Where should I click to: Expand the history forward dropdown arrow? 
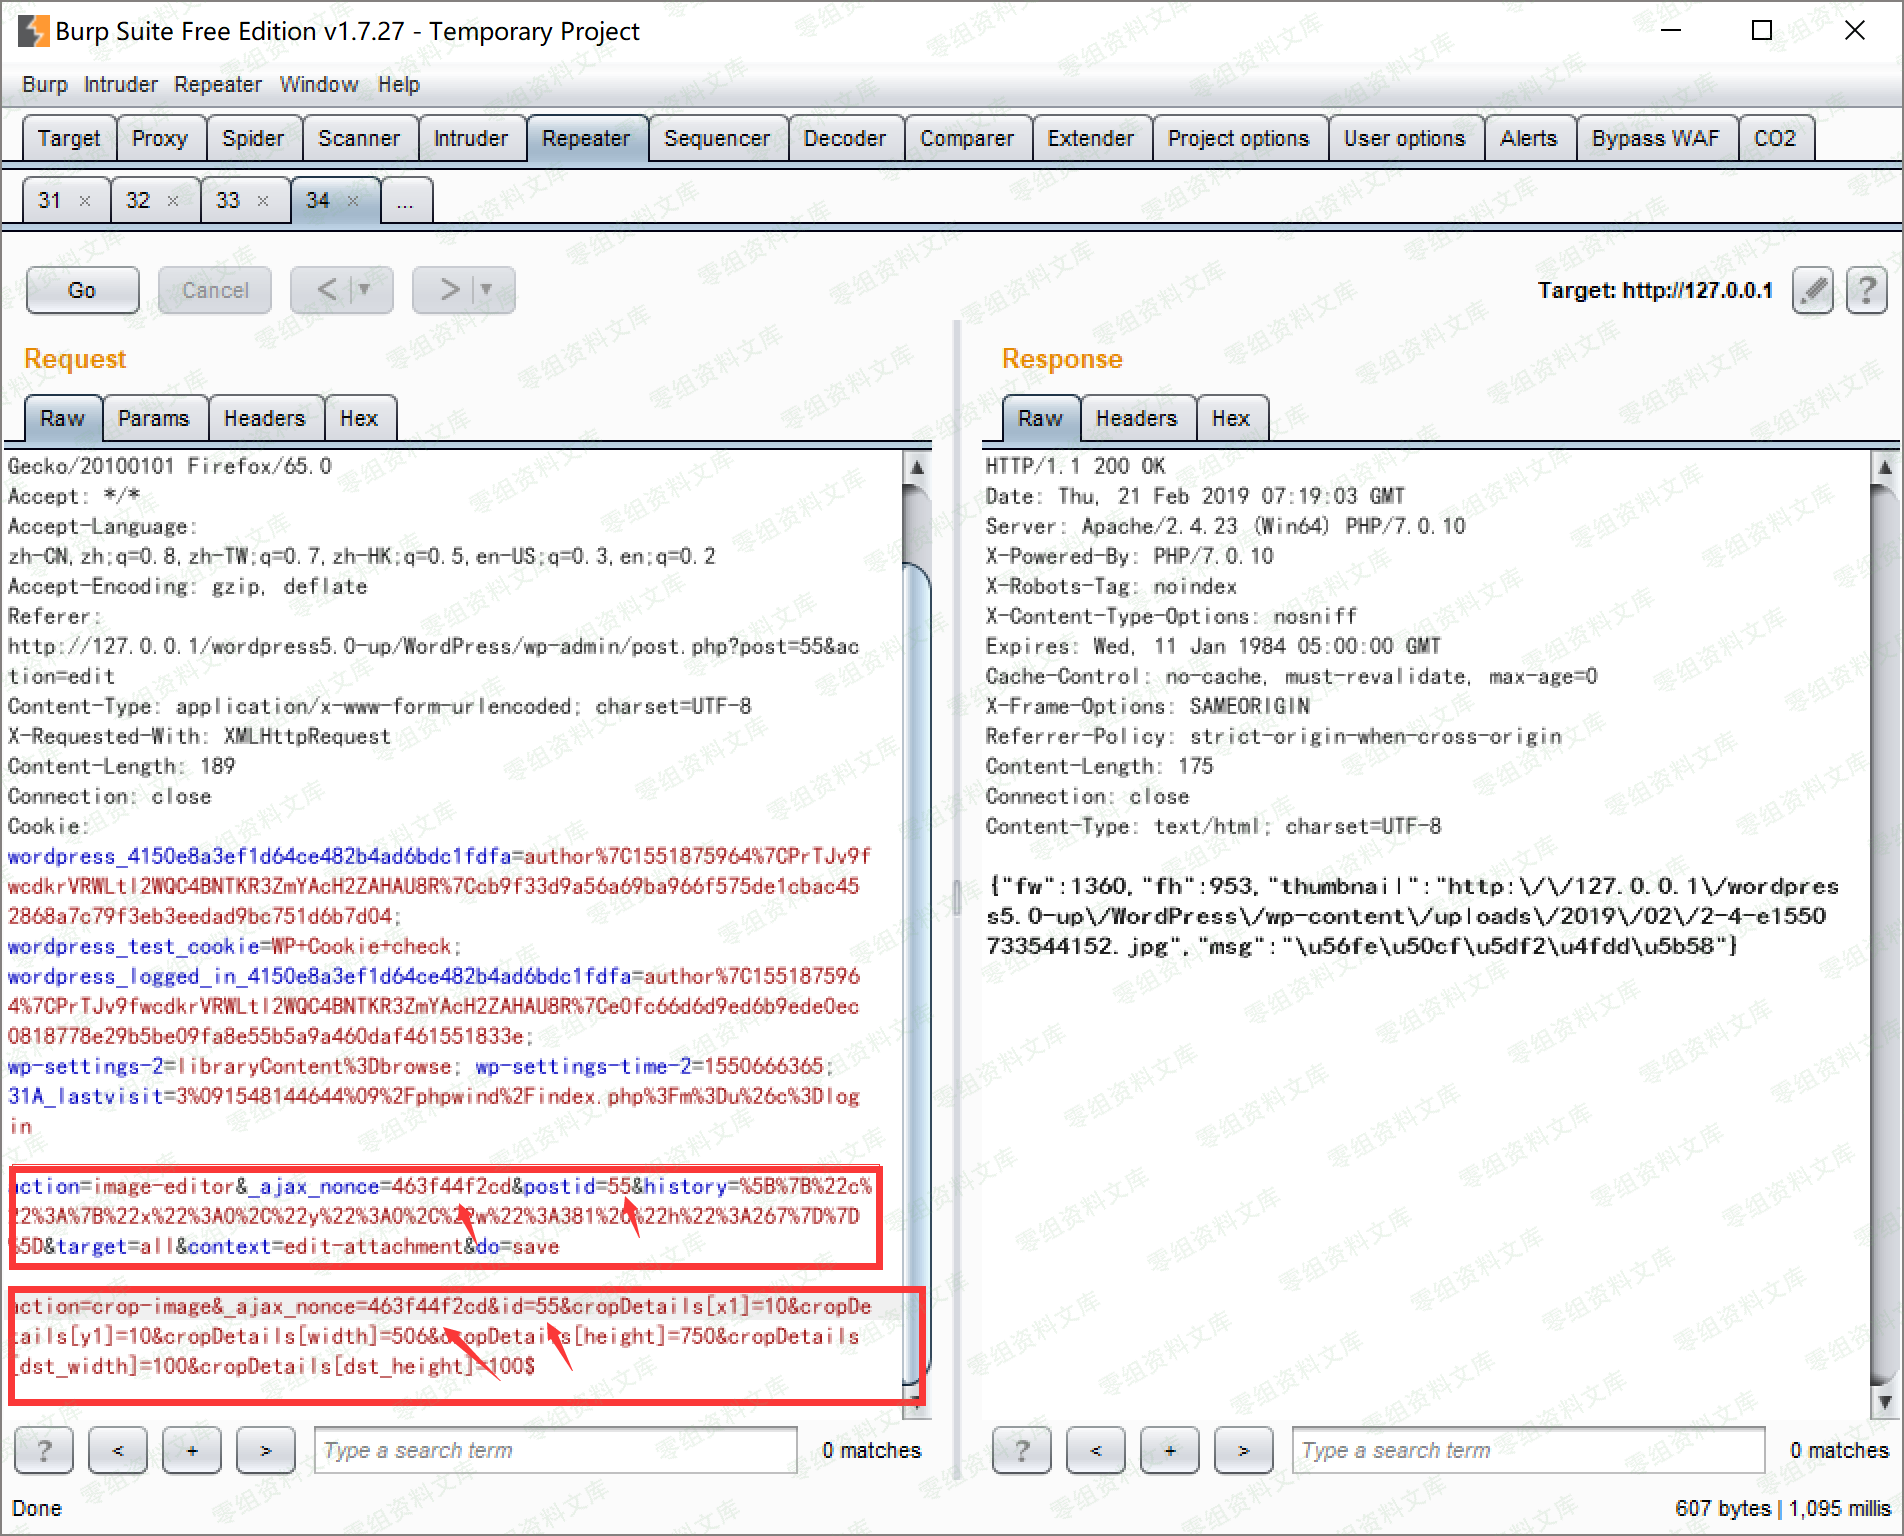click(x=487, y=290)
